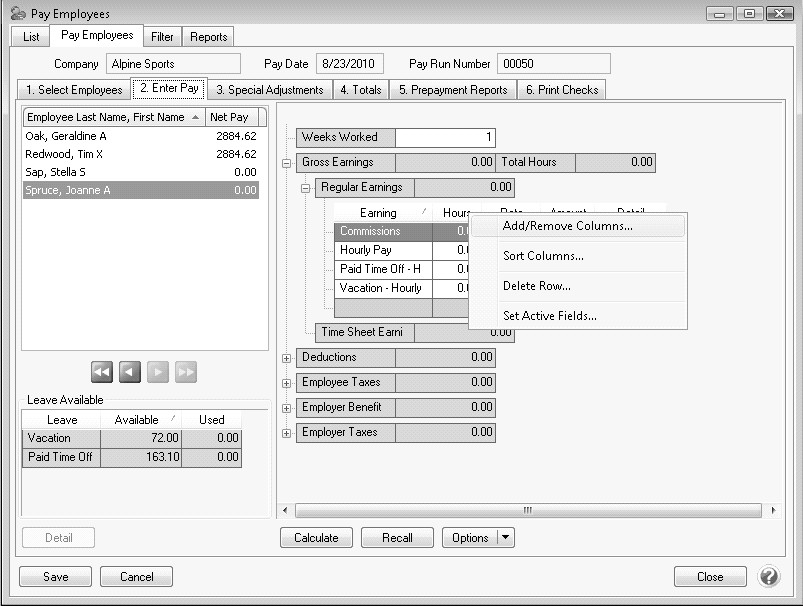Select Sort Columns menu entry
The width and height of the screenshot is (803, 606).
point(543,256)
